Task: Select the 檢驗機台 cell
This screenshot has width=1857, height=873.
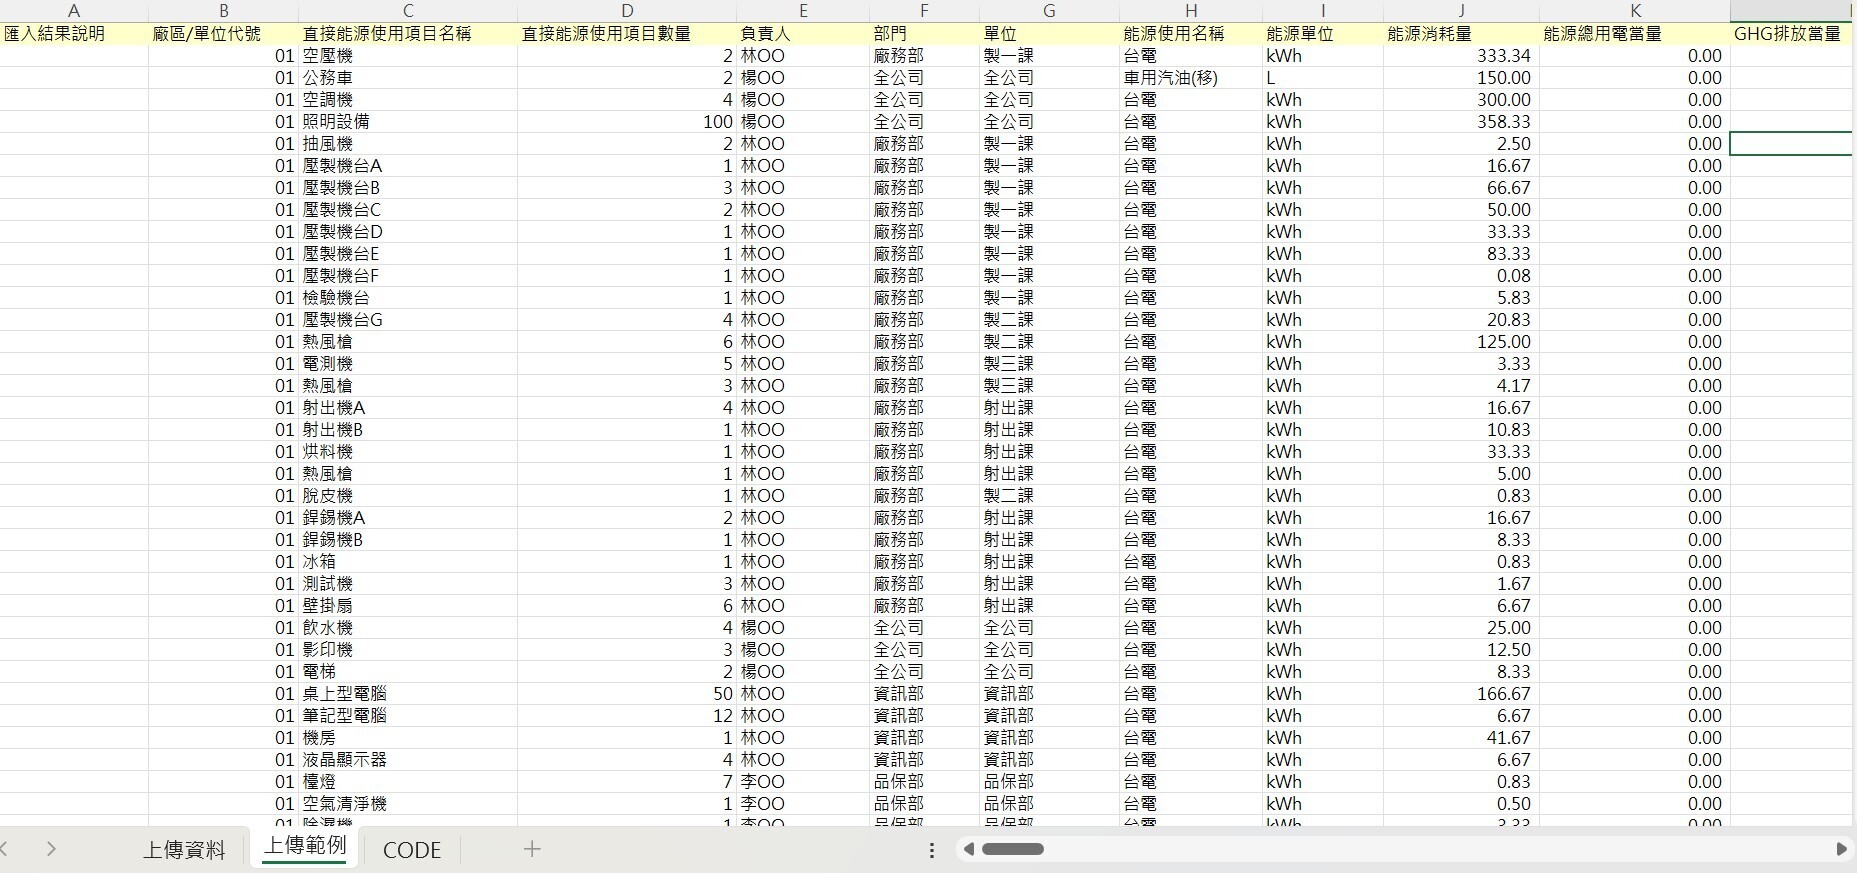Action: pos(408,297)
